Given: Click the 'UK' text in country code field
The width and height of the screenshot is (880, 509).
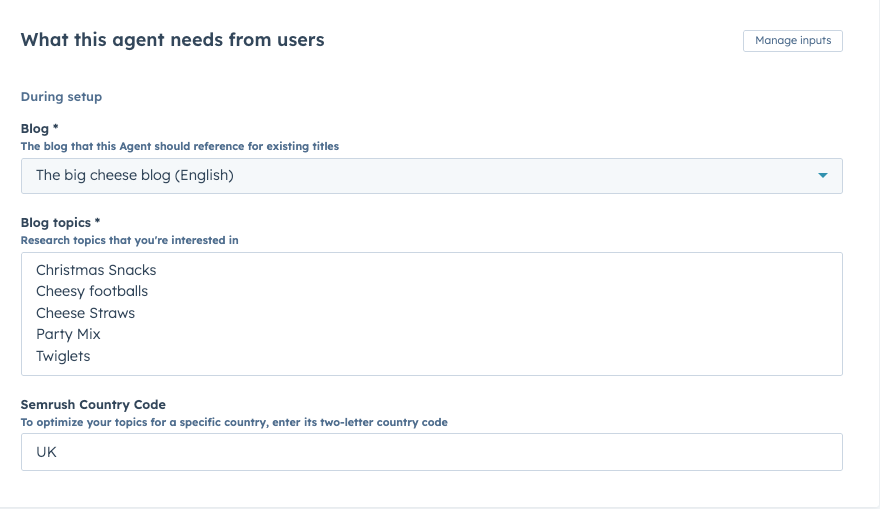Looking at the screenshot, I should click(x=46, y=452).
